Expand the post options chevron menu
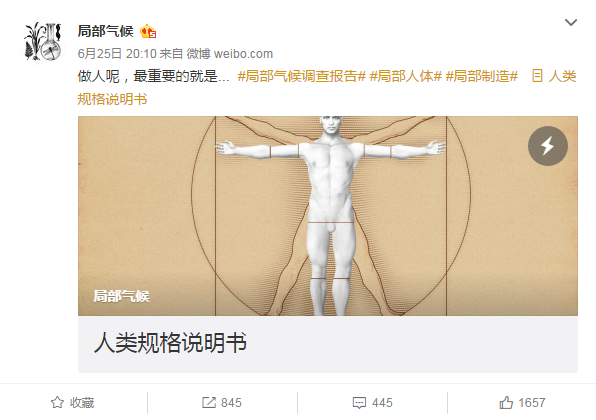Screen dimensions: 596x420 click(x=571, y=22)
